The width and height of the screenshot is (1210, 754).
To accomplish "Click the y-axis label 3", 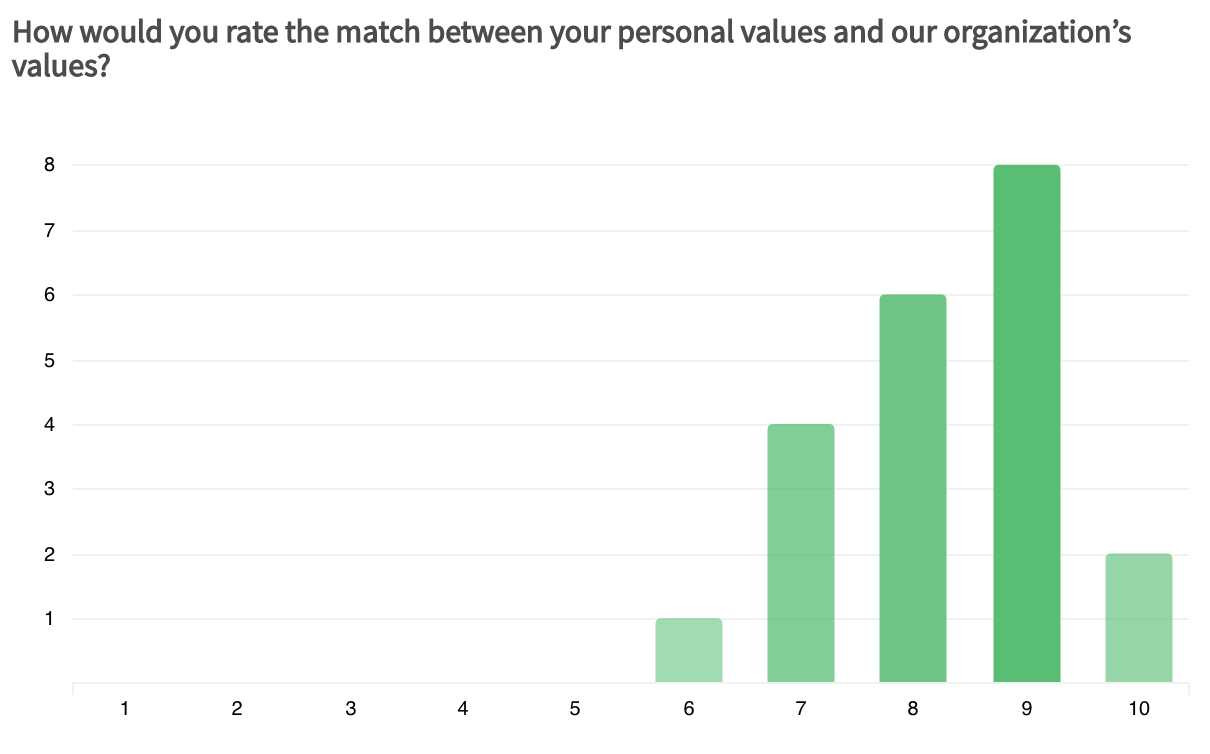I will (x=48, y=489).
